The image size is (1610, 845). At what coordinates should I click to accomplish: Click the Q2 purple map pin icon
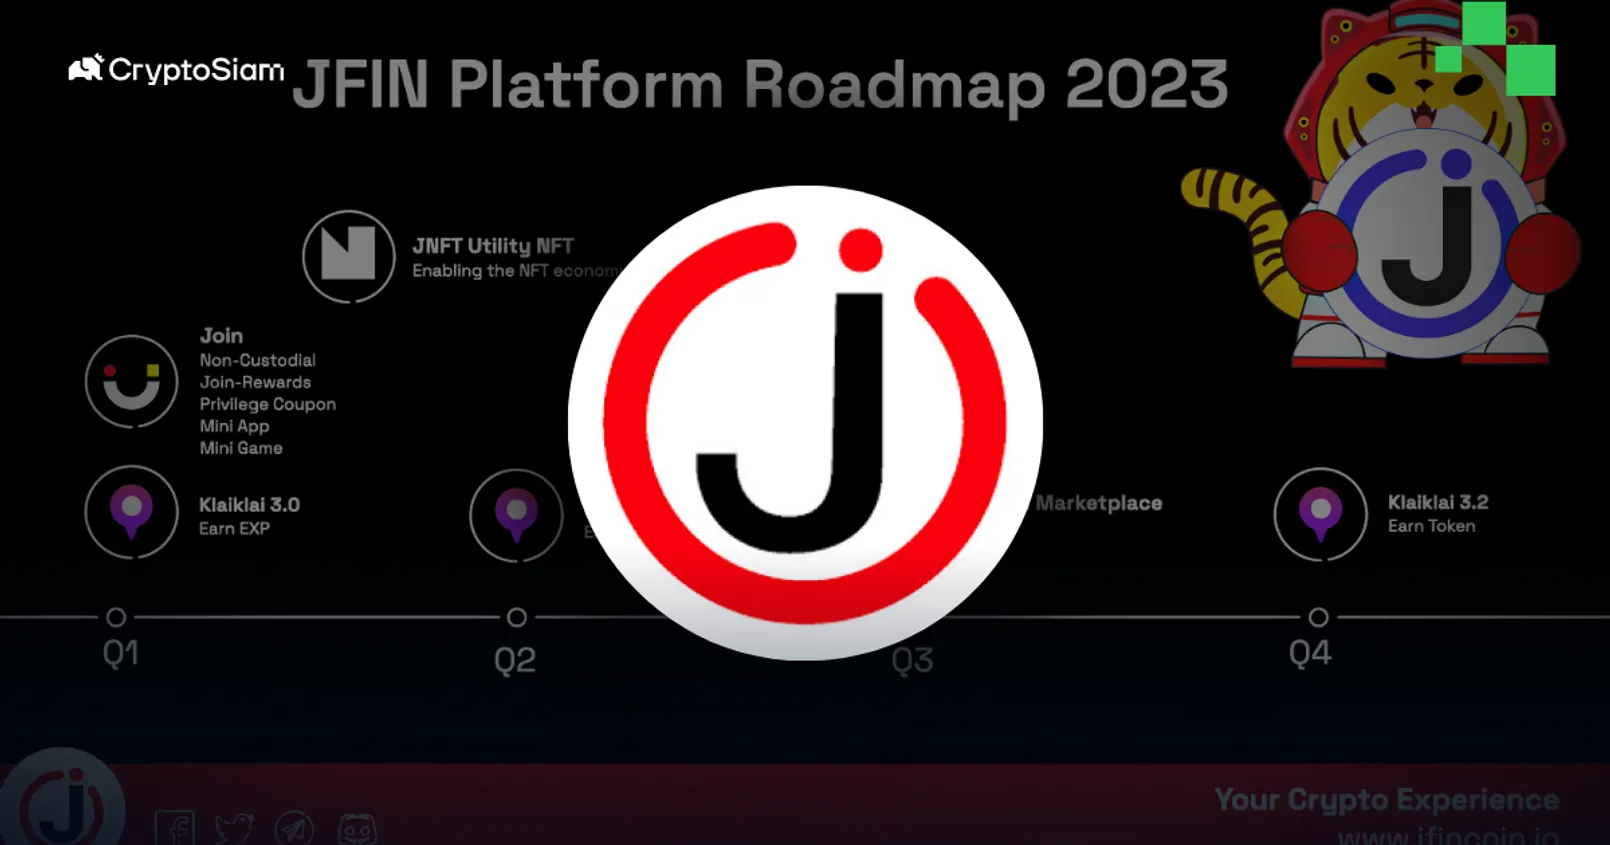(x=516, y=515)
